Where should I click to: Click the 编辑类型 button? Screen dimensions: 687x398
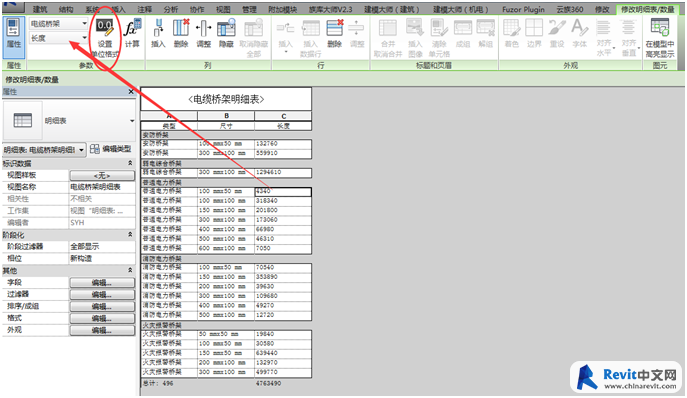111,149
